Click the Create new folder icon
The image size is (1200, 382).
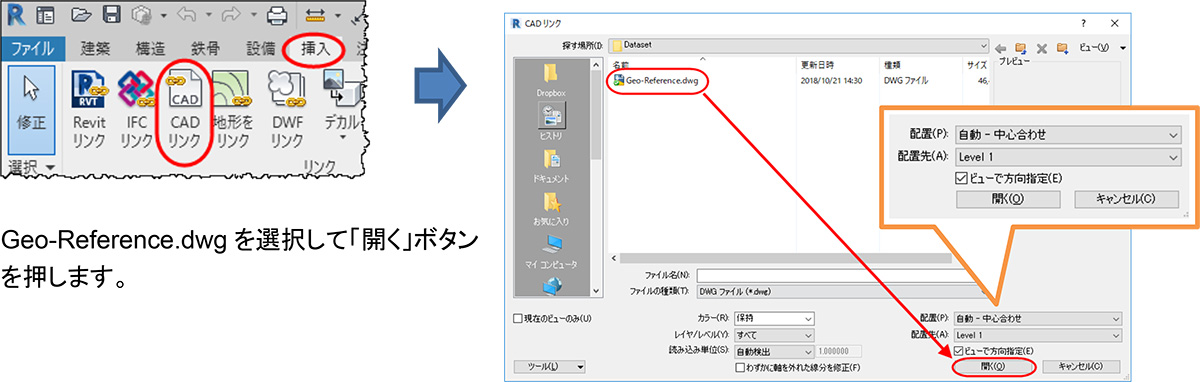1062,47
